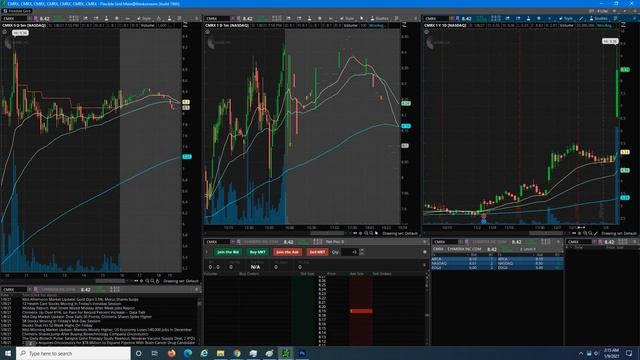Viewport: 640px width, 360px height.
Task: Open Drawing set Default dropdown under left chart
Action: click(181, 281)
